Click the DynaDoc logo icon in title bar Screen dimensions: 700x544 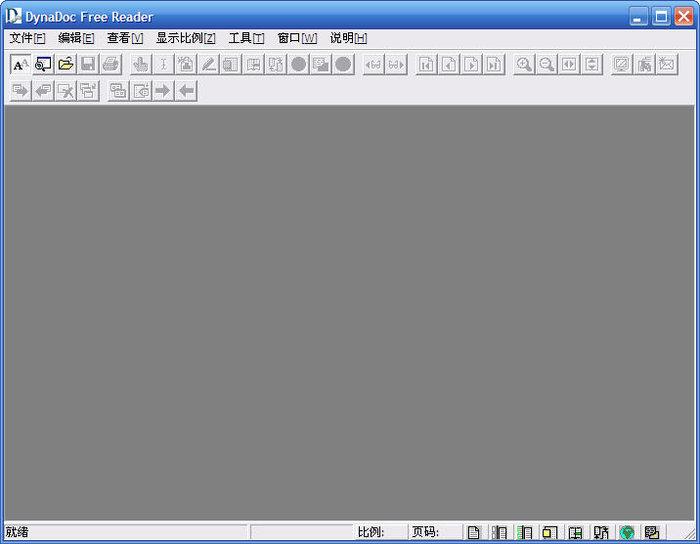pyautogui.click(x=13, y=17)
